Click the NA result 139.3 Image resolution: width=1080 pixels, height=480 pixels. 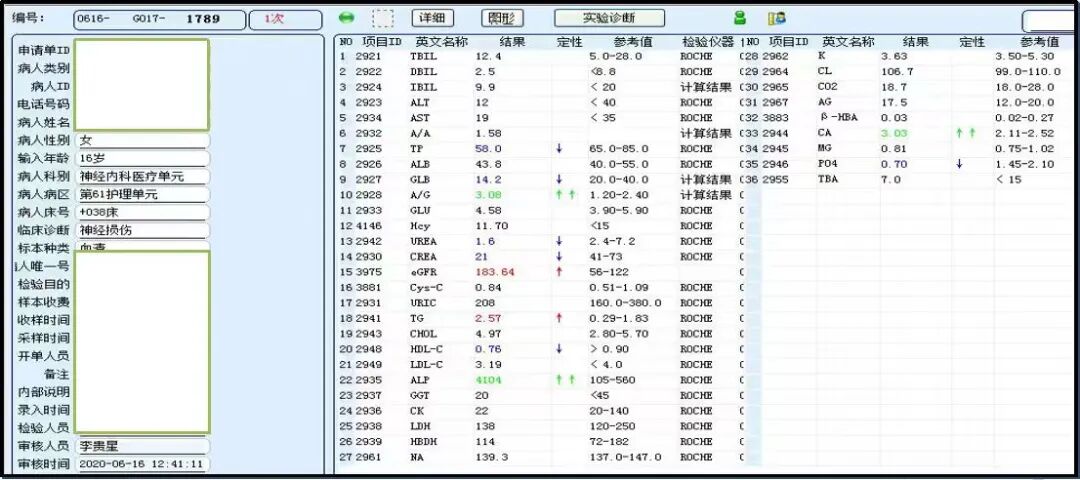[491, 457]
